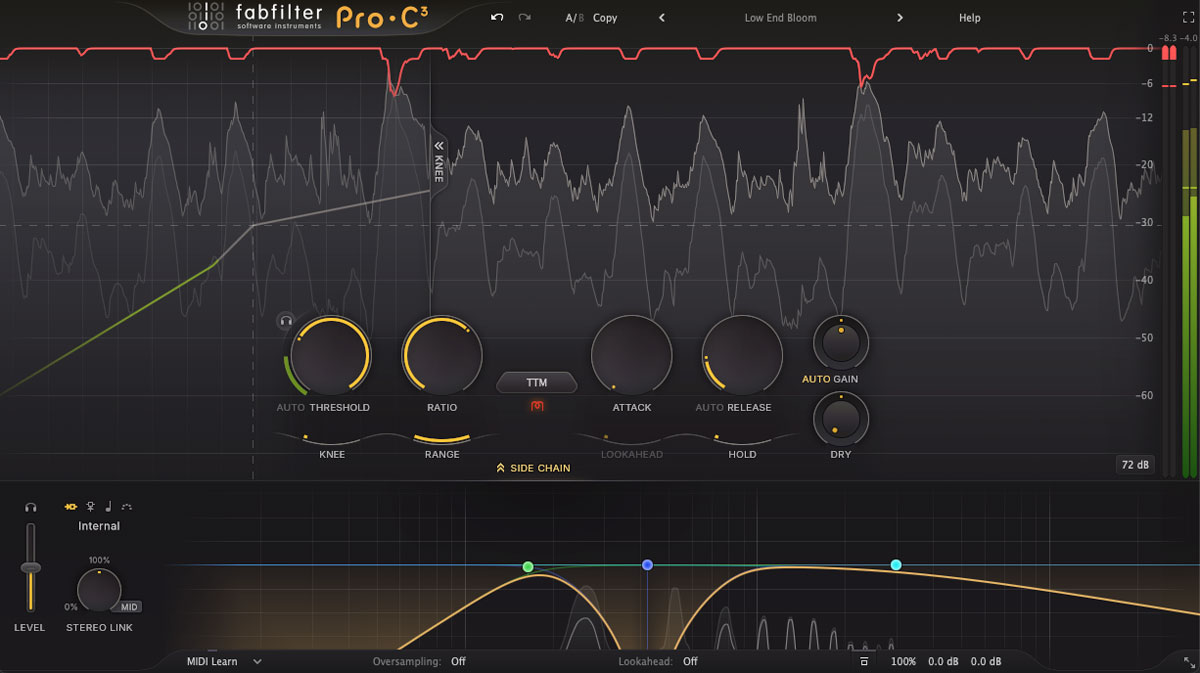Click the 100% mix value

tap(903, 662)
